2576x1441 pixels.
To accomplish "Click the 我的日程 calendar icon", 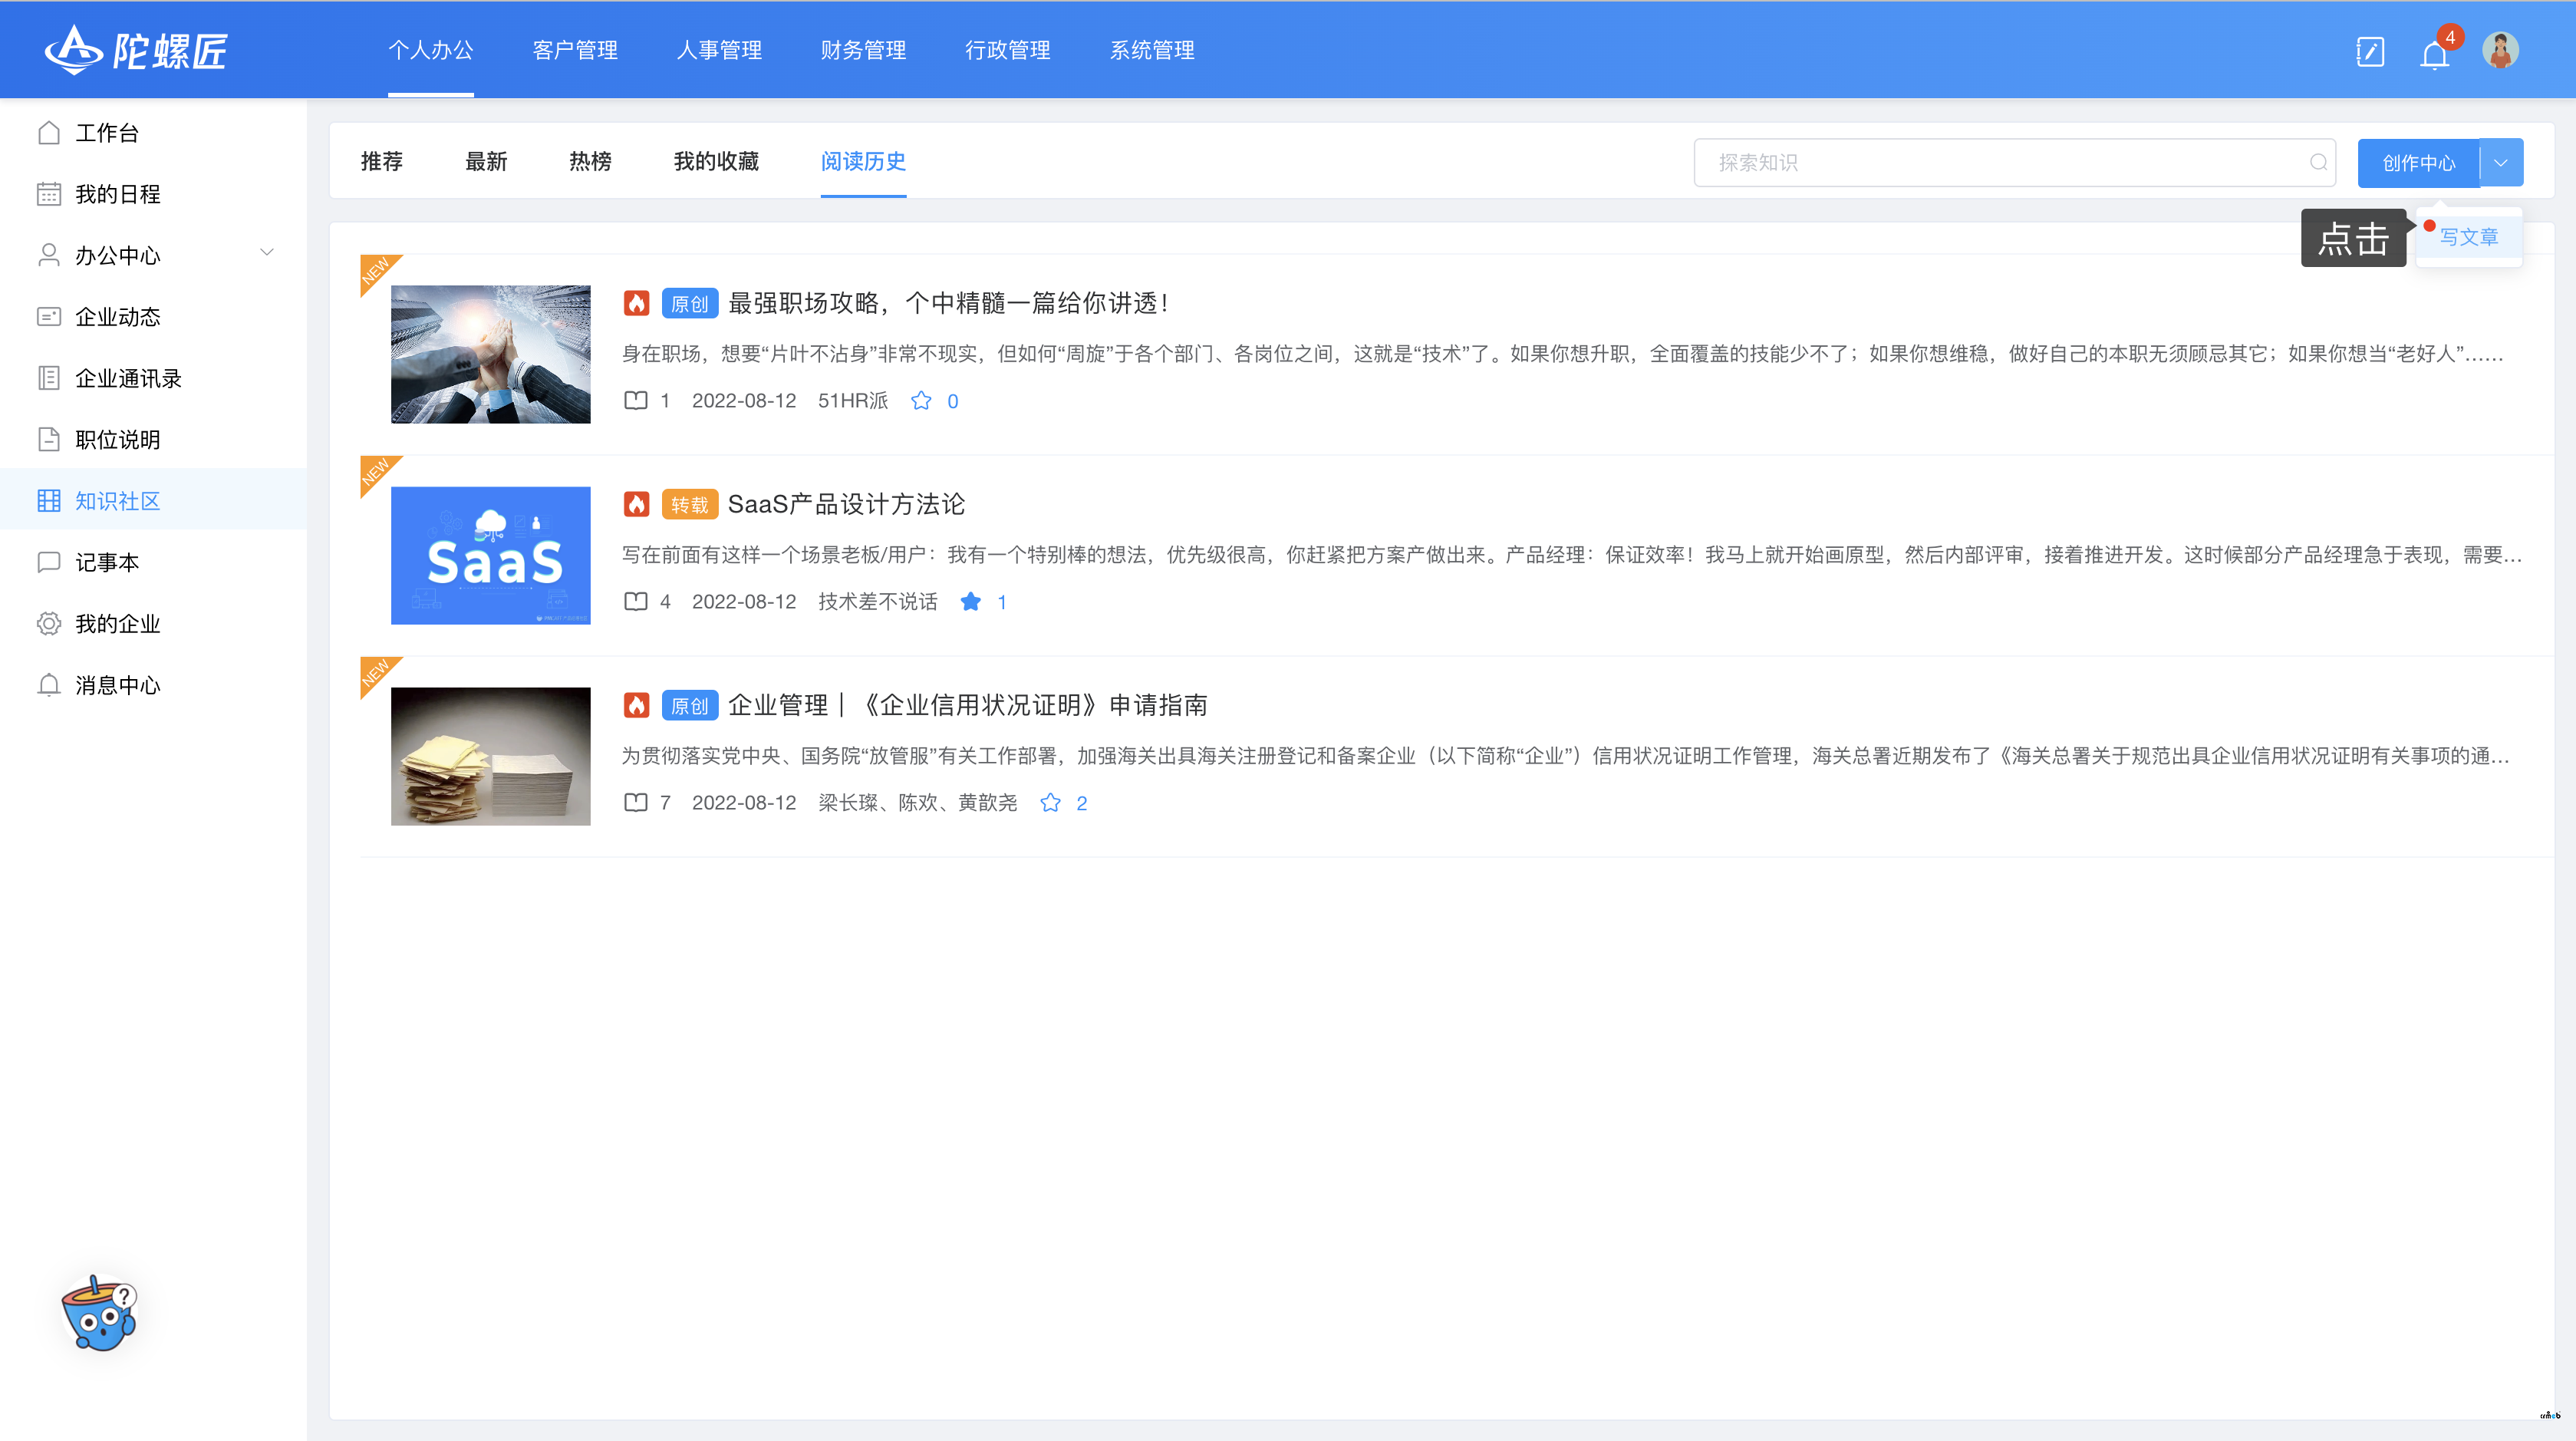I will tap(49, 194).
